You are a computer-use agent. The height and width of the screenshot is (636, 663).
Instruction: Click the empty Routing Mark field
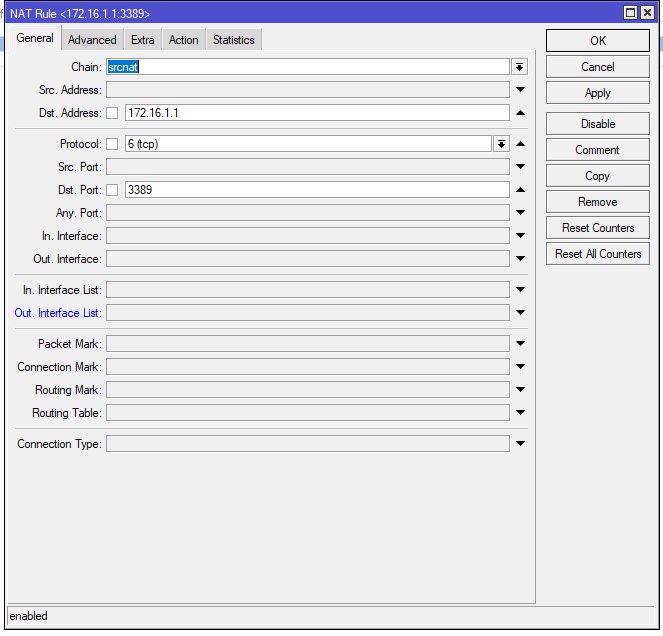[308, 389]
